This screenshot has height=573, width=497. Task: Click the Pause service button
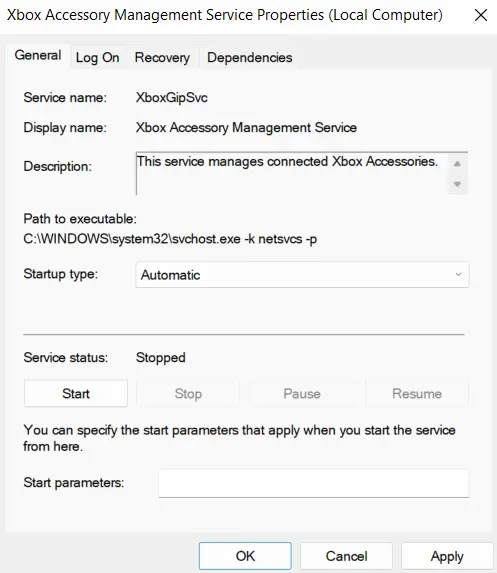(x=302, y=394)
